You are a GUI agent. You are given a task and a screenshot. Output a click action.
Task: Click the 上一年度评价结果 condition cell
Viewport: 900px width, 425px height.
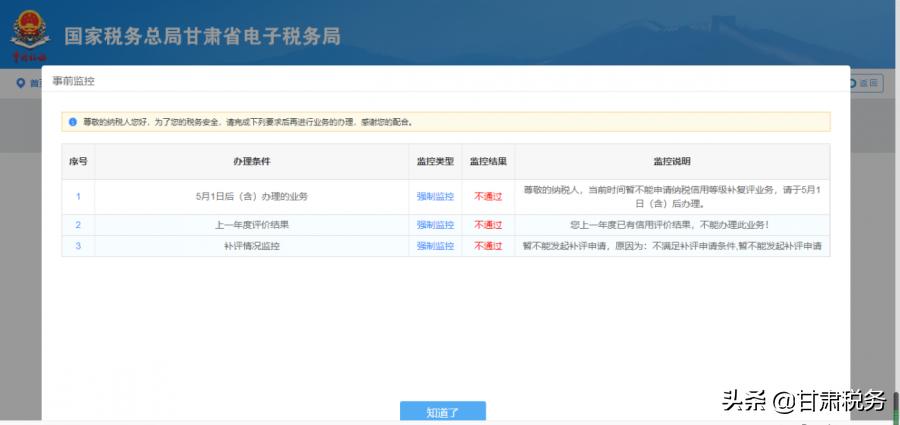(251, 225)
